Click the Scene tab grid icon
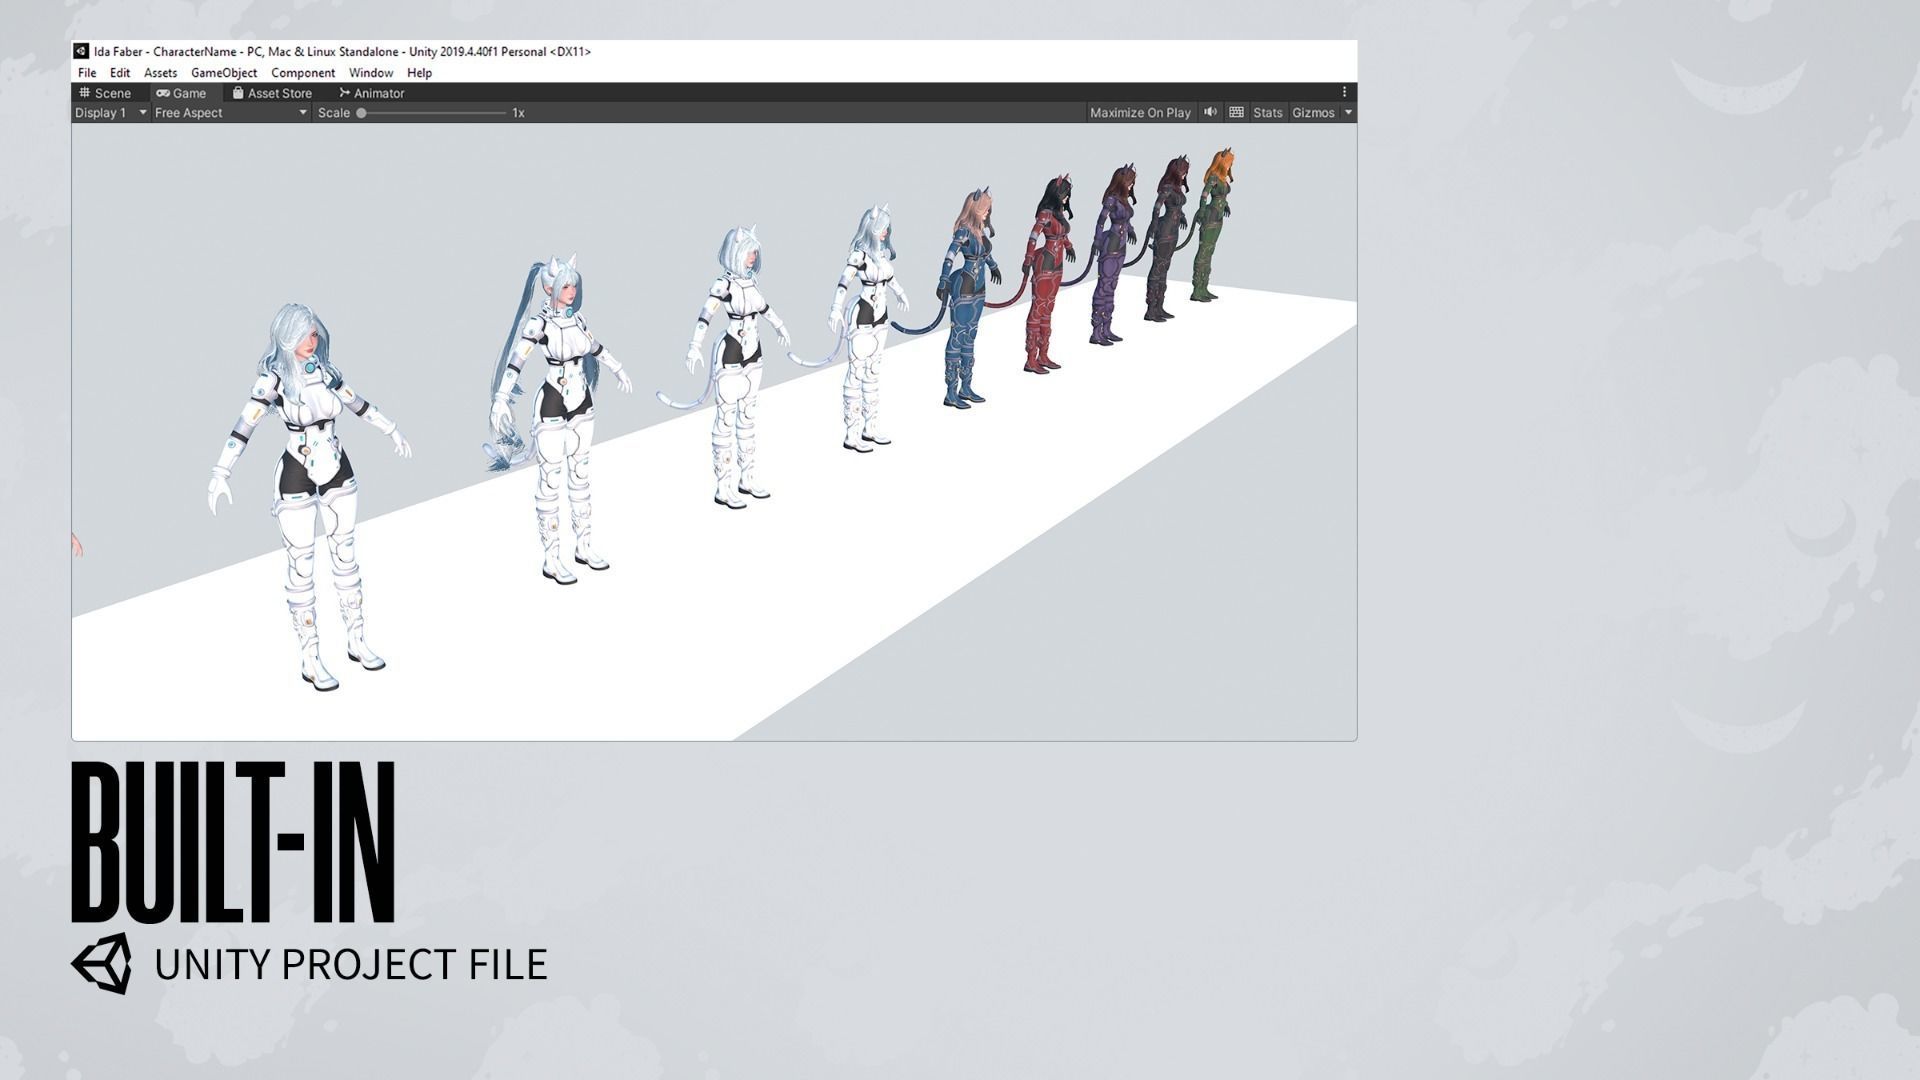Viewport: 1920px width, 1080px height. (x=85, y=92)
